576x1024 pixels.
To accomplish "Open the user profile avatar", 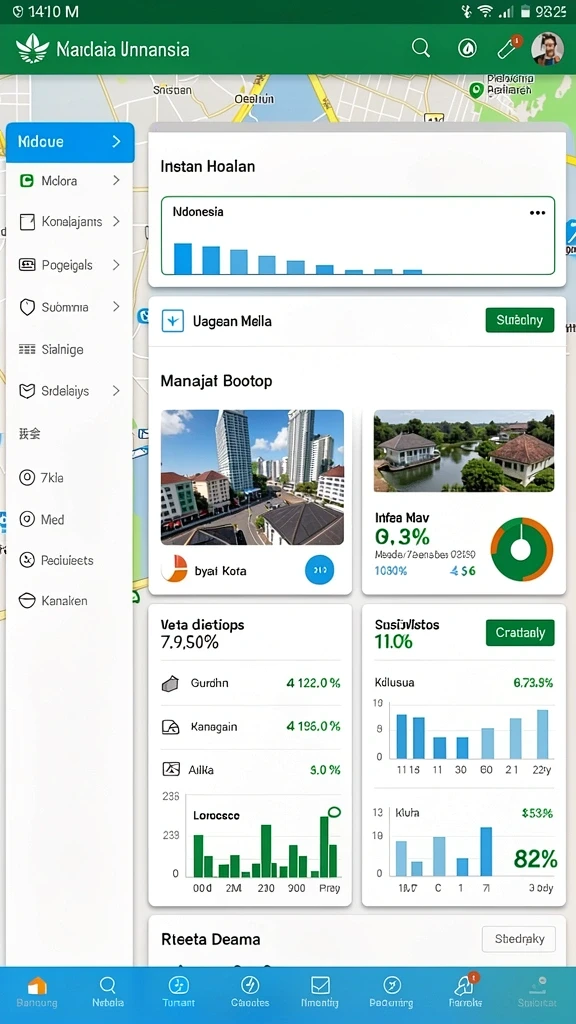I will point(547,48).
